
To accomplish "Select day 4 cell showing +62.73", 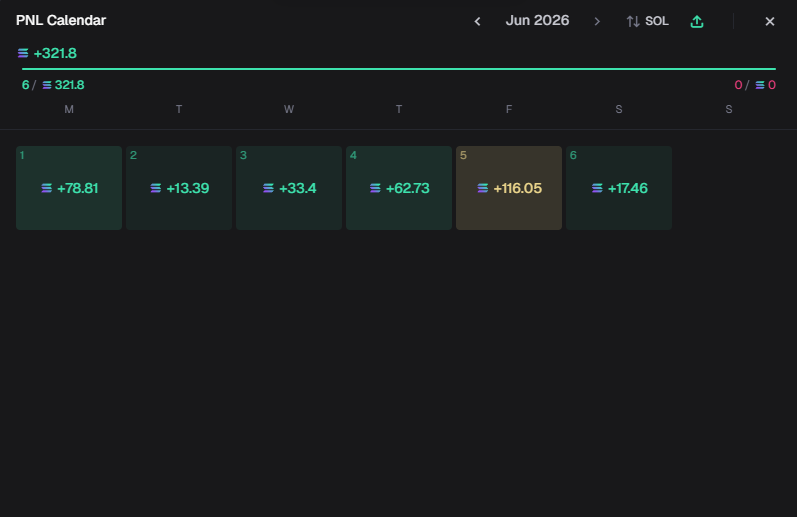I will pos(399,188).
